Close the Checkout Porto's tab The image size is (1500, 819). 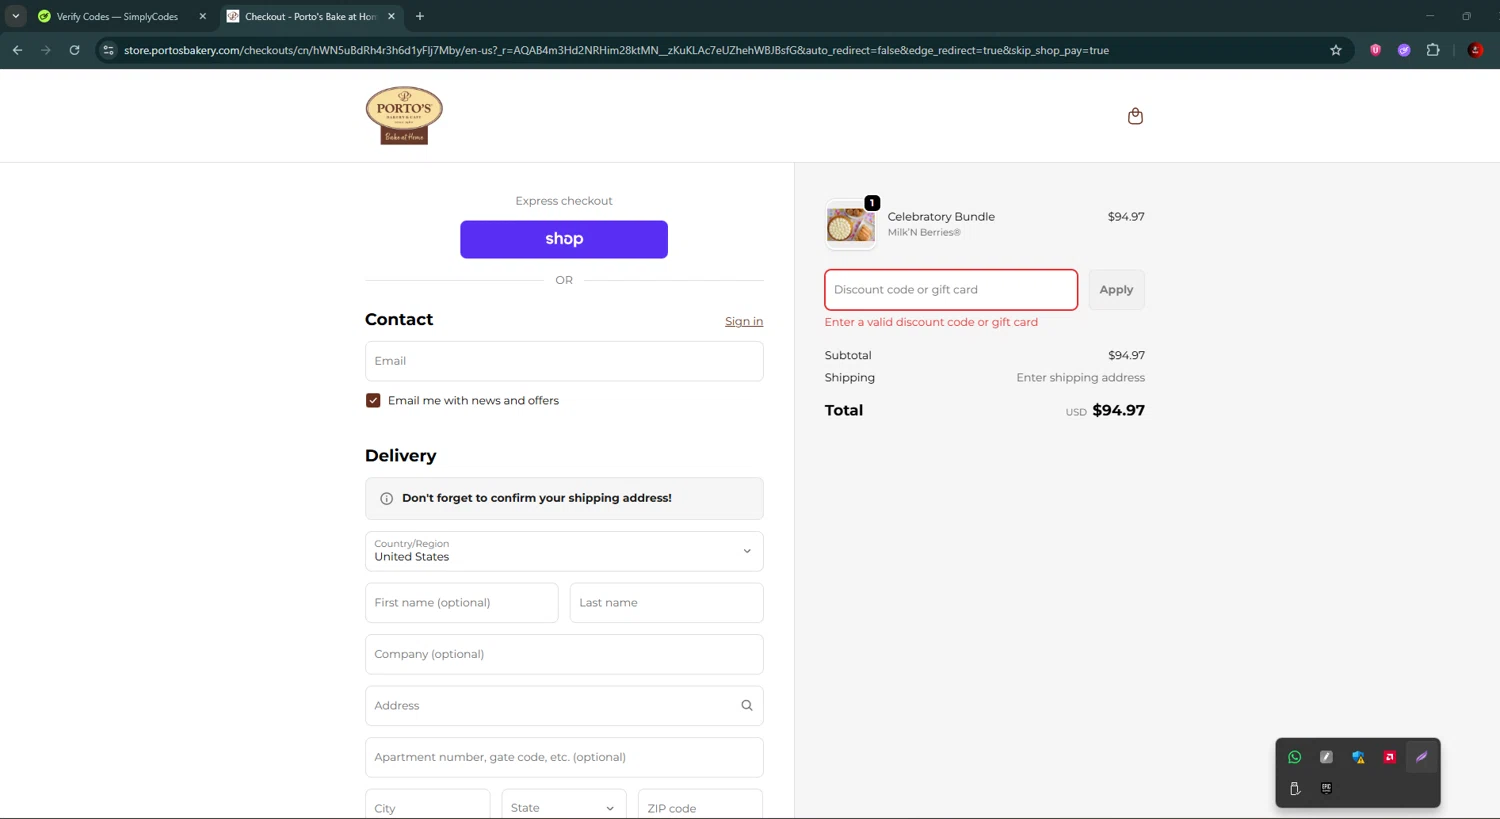[x=391, y=16]
